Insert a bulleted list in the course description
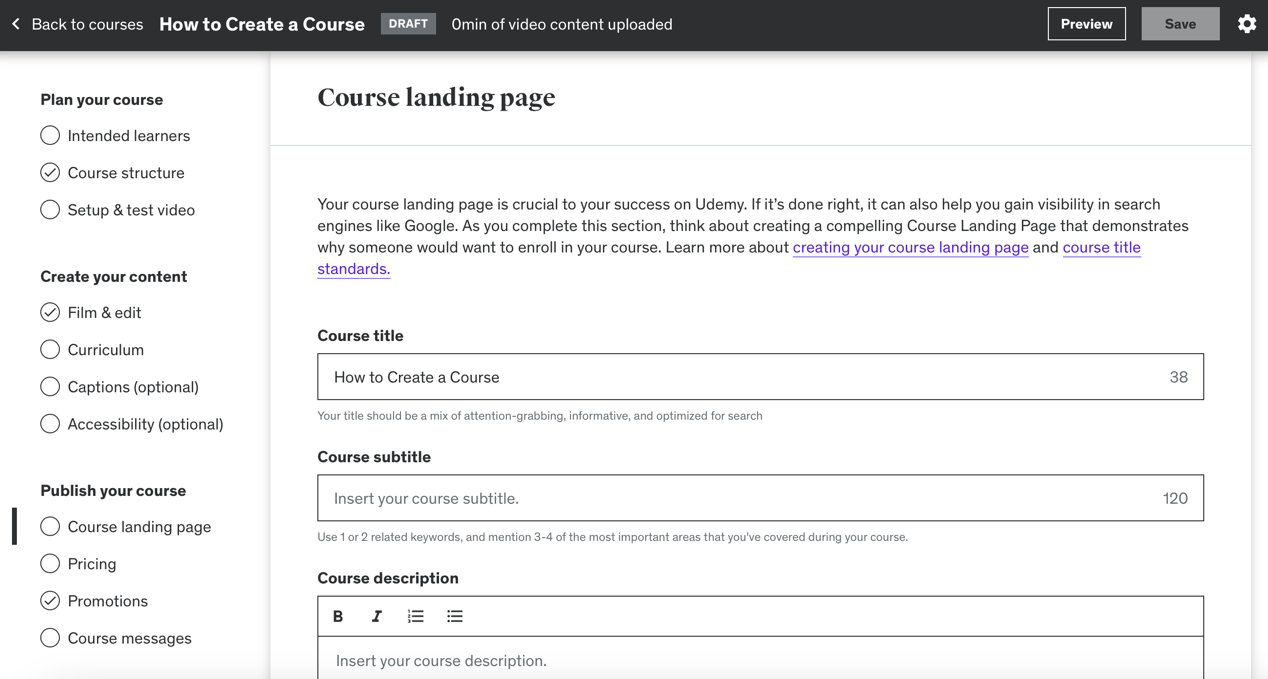Image resolution: width=1268 pixels, height=679 pixels. 455,616
